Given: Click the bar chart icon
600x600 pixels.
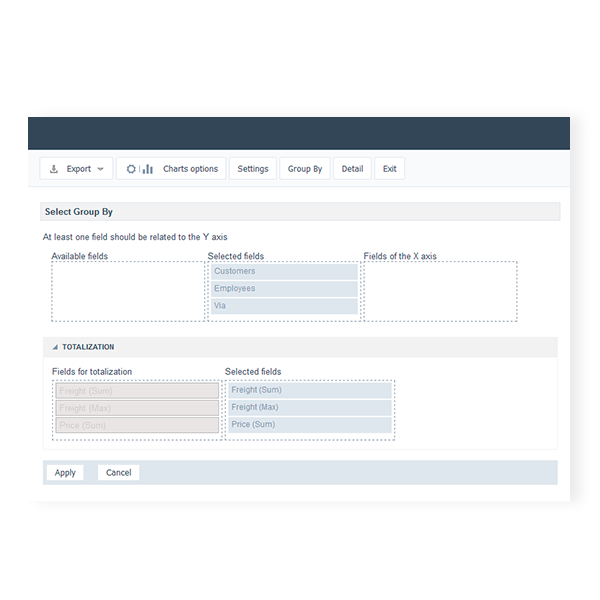Looking at the screenshot, I should point(148,169).
